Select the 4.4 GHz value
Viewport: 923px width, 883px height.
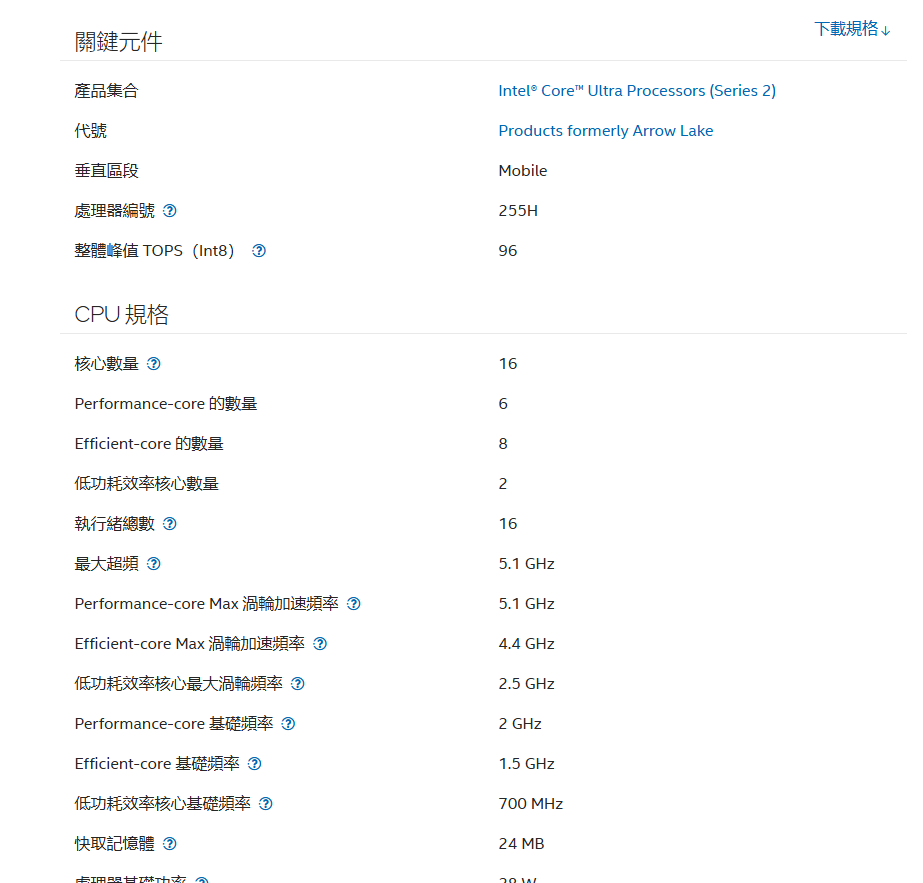[x=526, y=644]
